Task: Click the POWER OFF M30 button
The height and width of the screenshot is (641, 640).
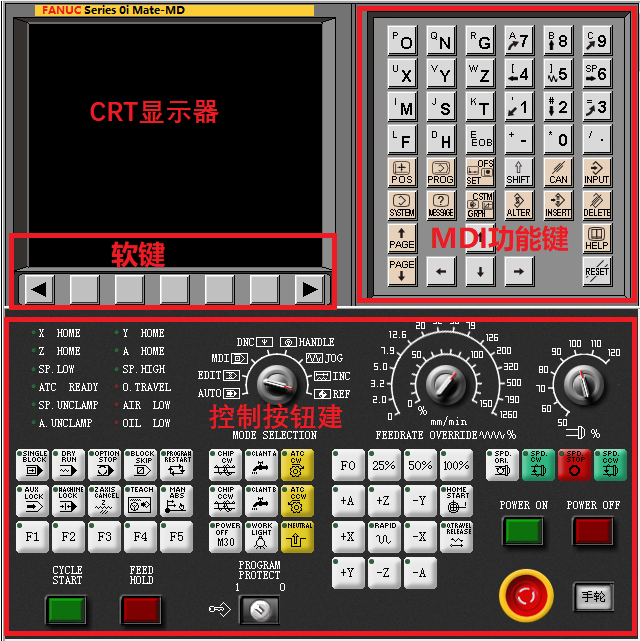Action: pyautogui.click(x=225, y=537)
